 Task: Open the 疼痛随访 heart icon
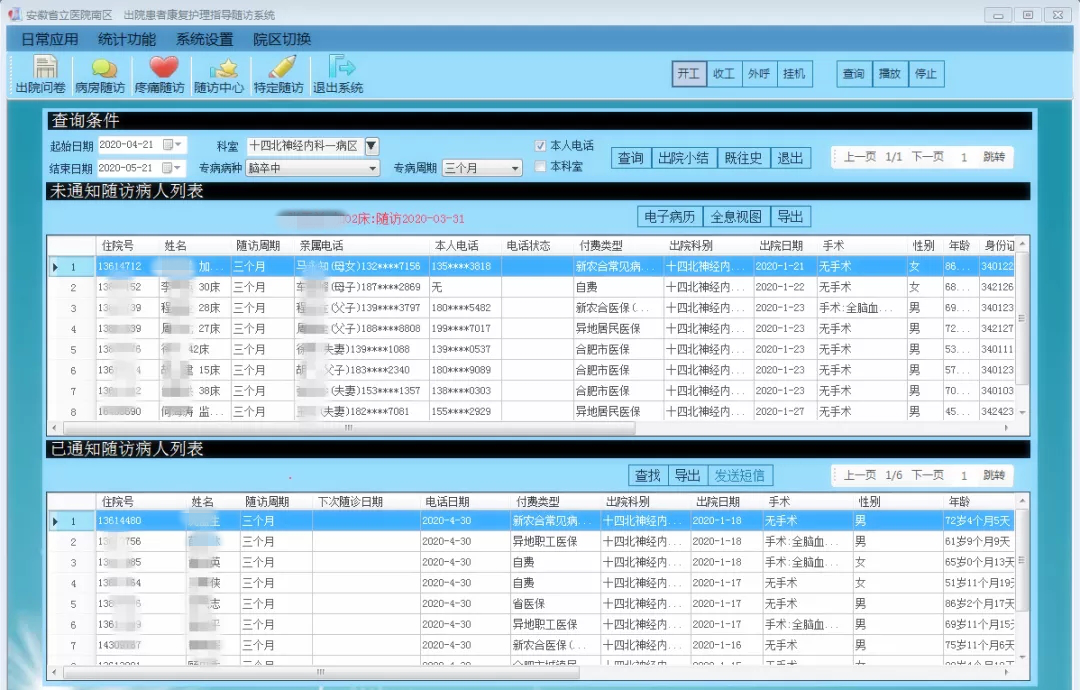160,74
